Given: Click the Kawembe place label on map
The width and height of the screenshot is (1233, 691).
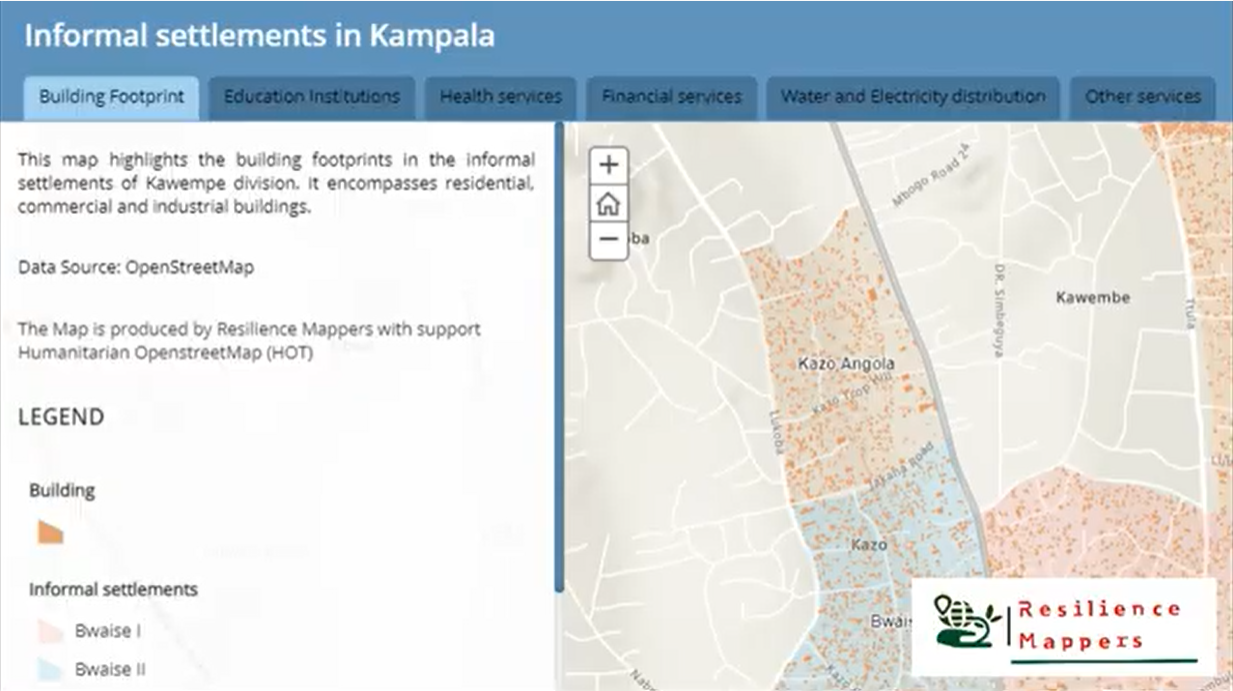Looking at the screenshot, I should (x=1092, y=297).
